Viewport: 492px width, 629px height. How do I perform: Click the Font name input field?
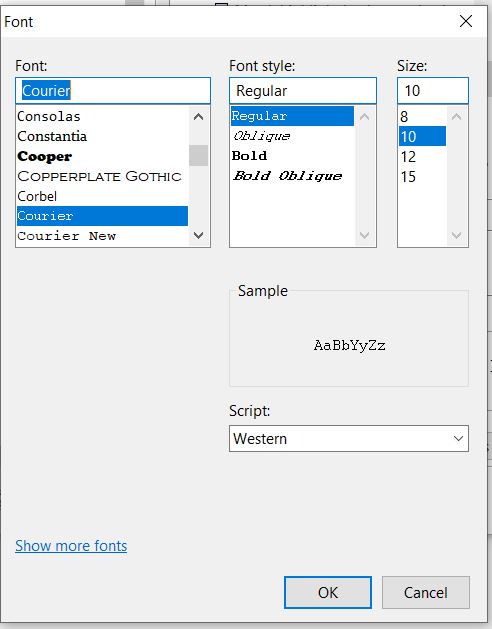pyautogui.click(x=113, y=91)
